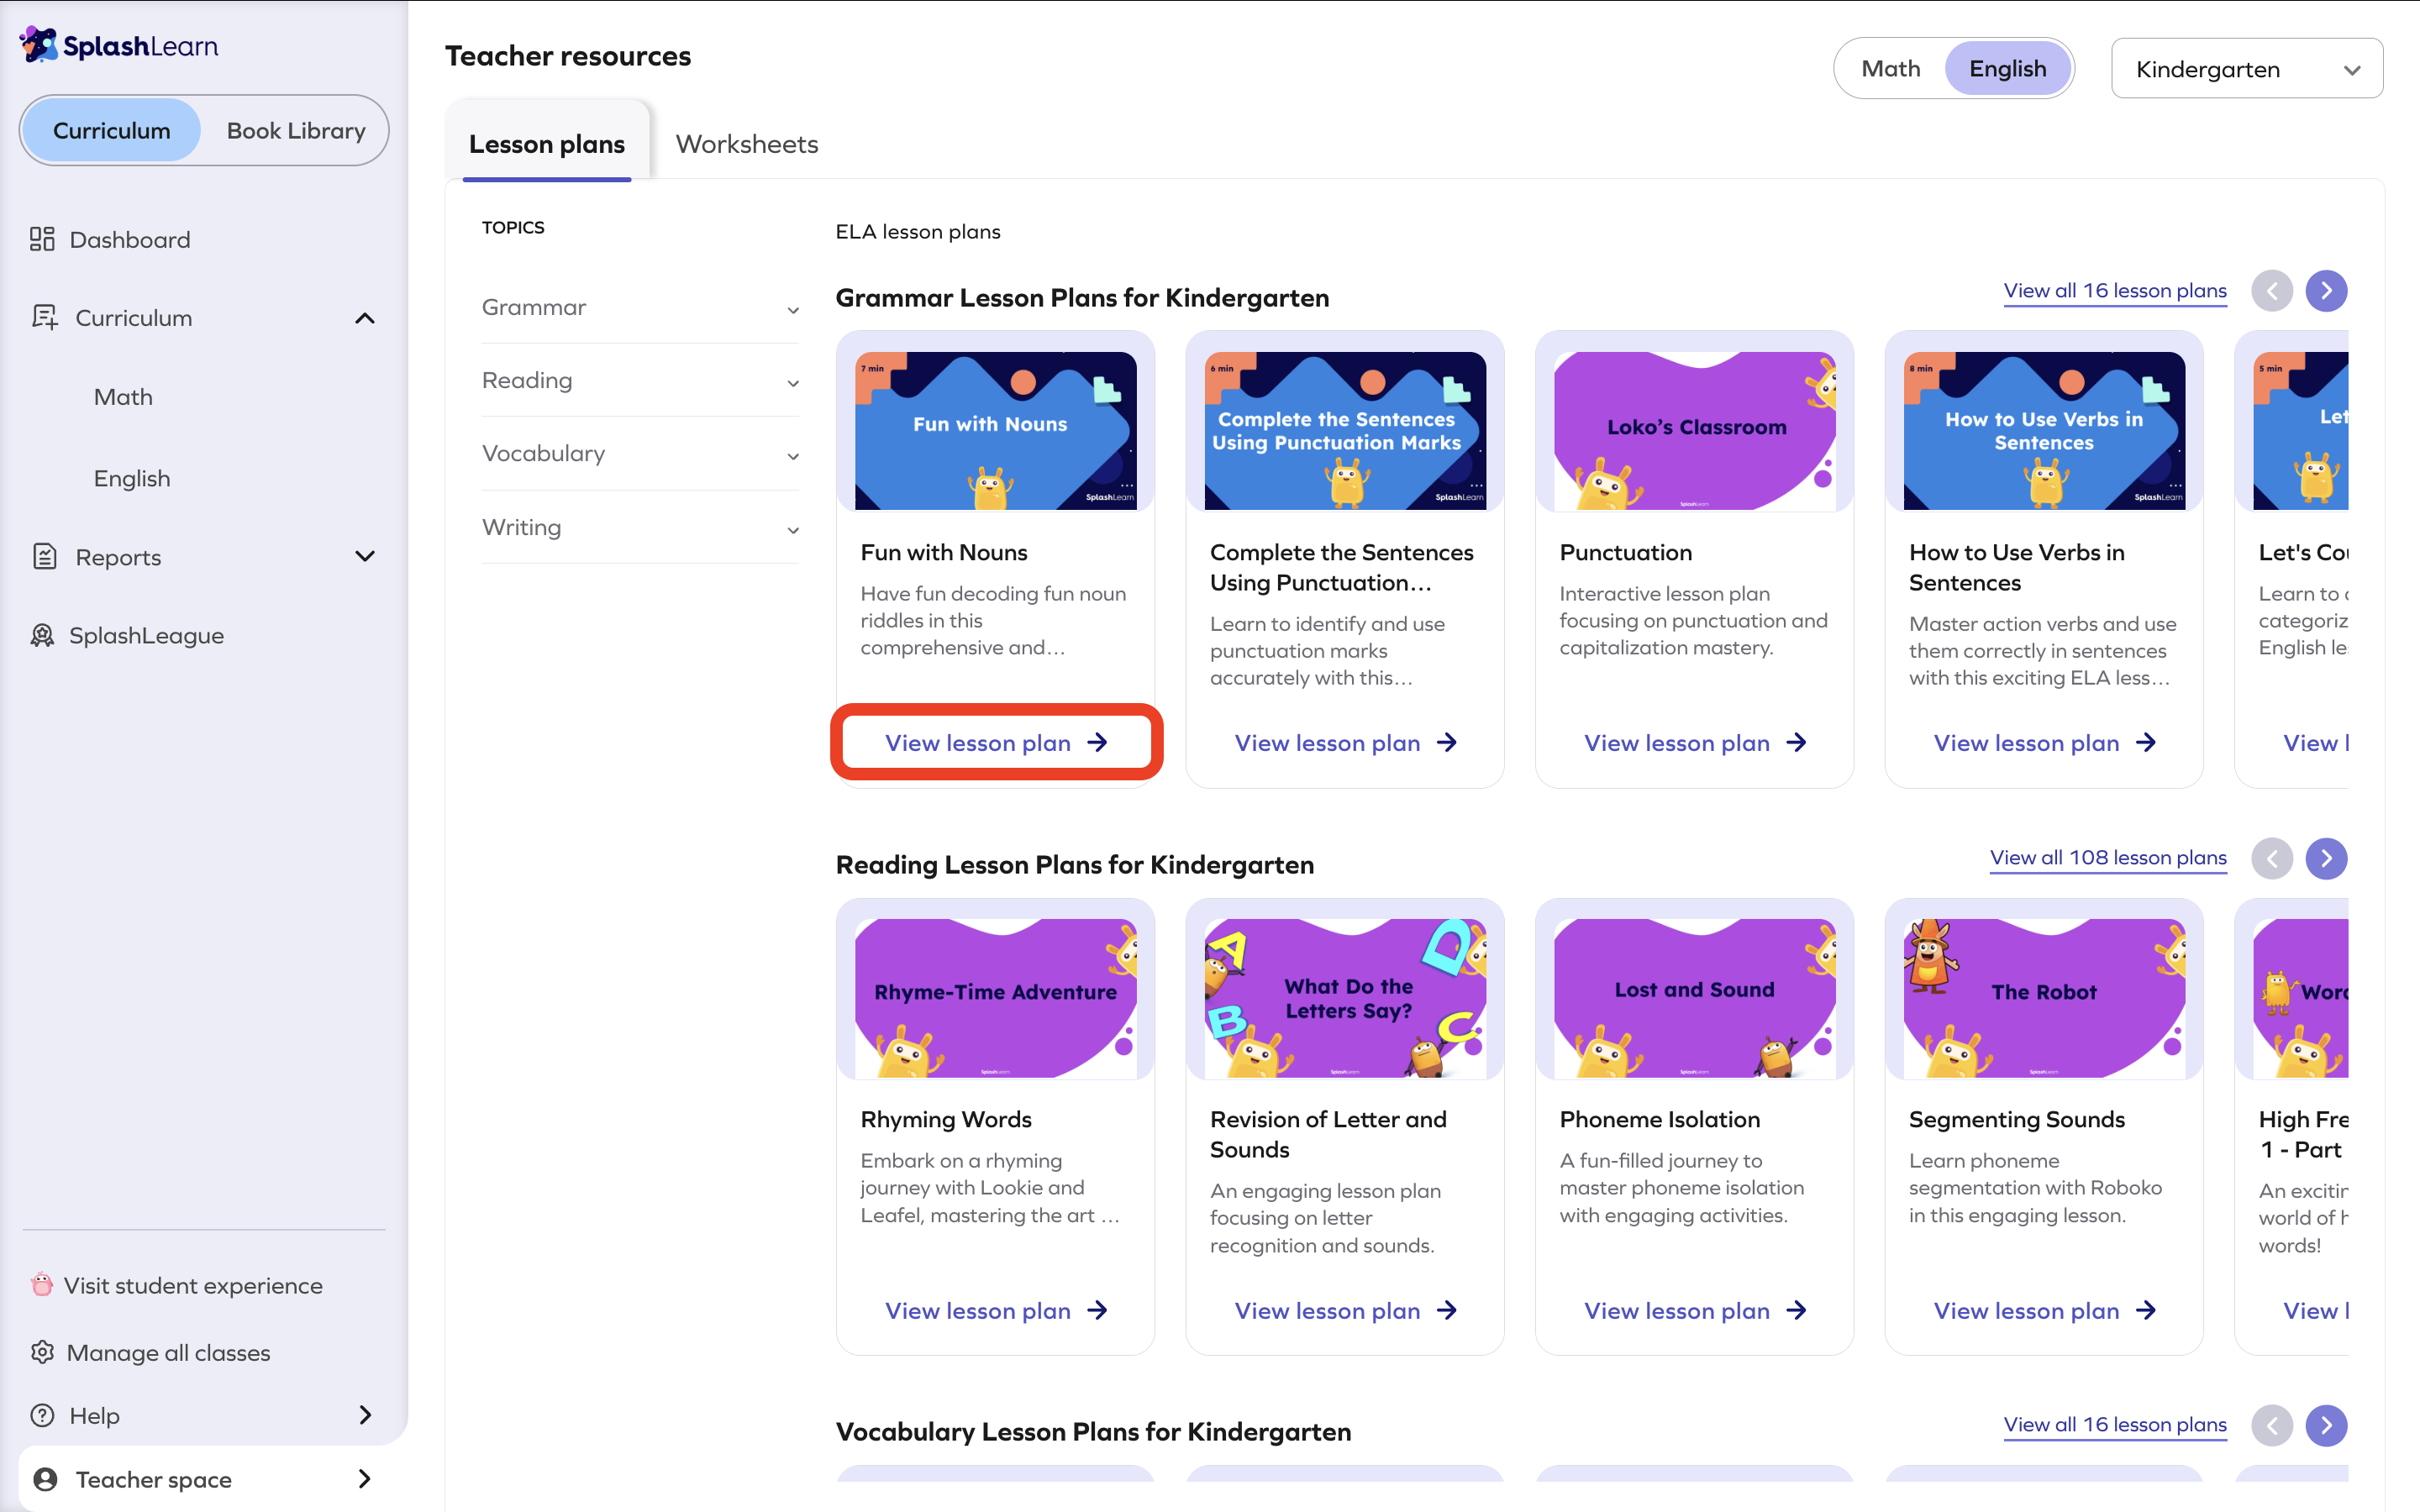
Task: Go to next Grammar lesson plans
Action: 2326,291
